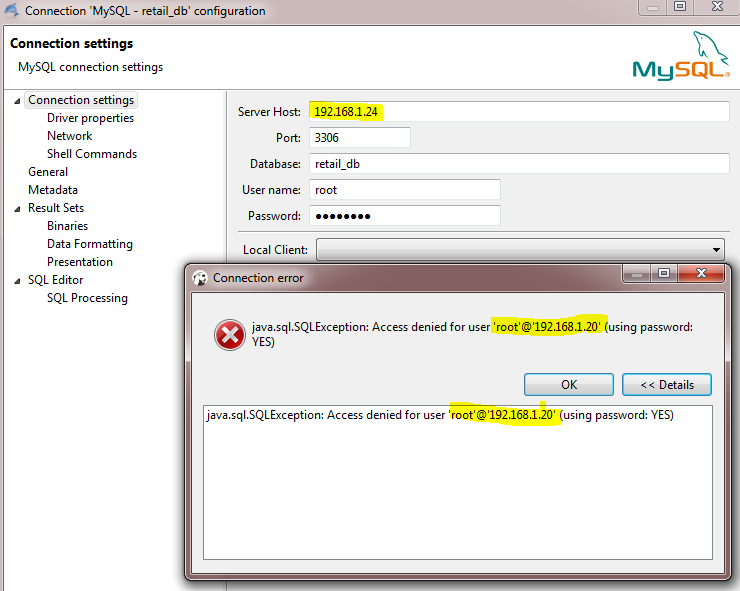Collapse the Connection settings tree node
This screenshot has width=740, height=591.
pos(17,101)
